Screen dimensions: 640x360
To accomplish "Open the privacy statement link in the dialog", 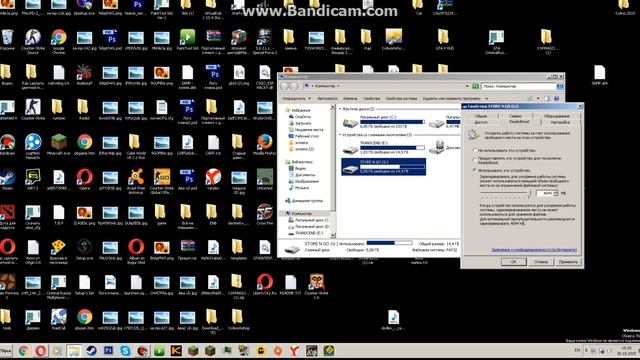I will [x=534, y=249].
